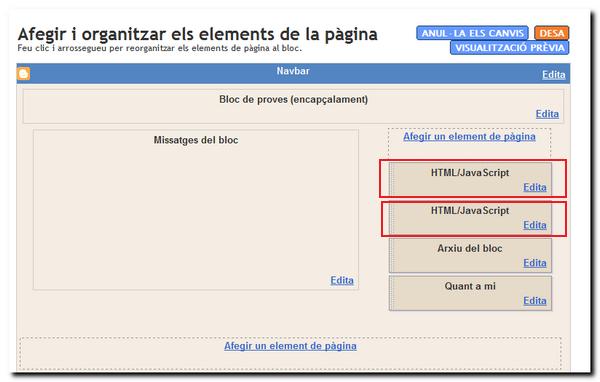Click Edita for Quant a mi
600x382 pixels.
[x=535, y=300]
